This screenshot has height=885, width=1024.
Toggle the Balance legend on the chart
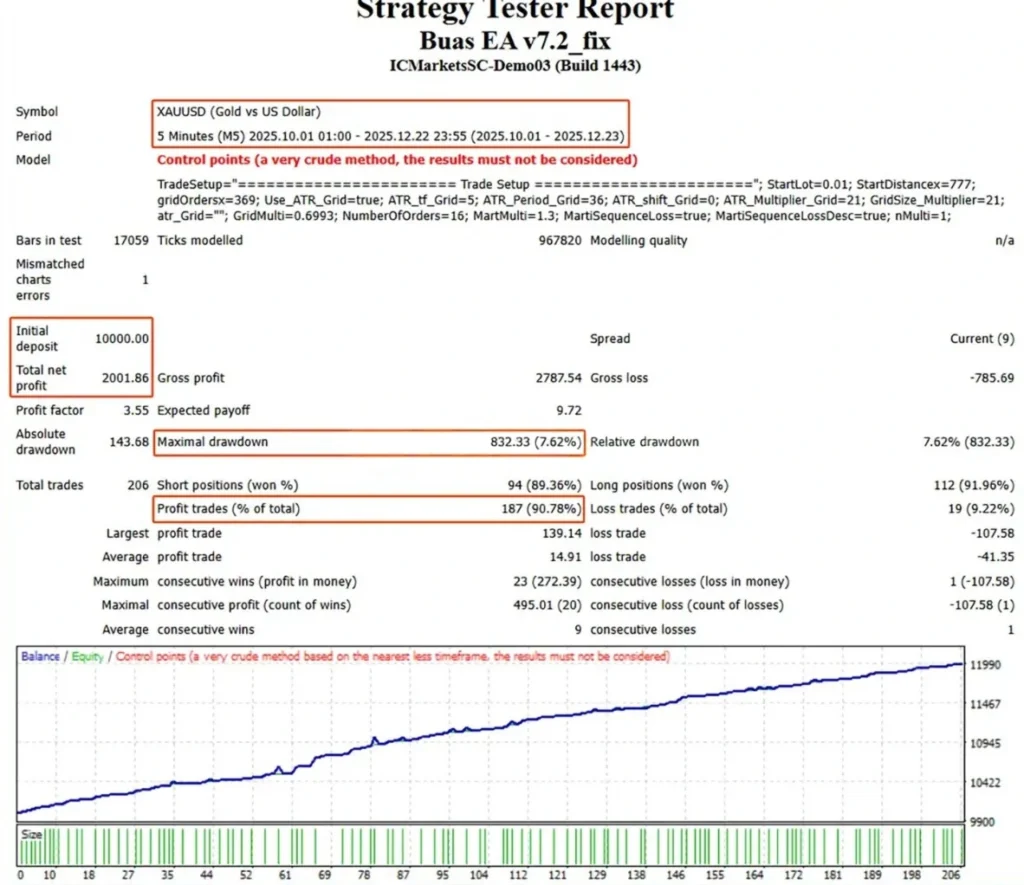point(38,657)
